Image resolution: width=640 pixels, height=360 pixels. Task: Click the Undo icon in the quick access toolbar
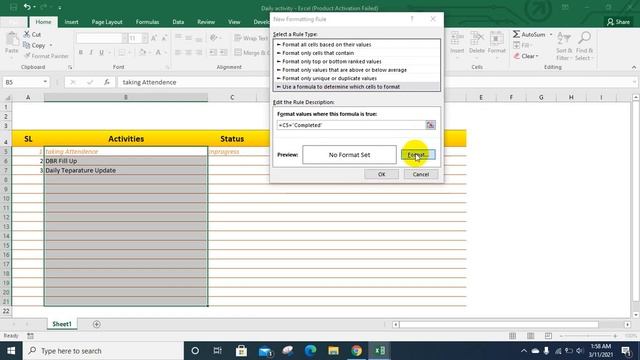[x=27, y=7]
